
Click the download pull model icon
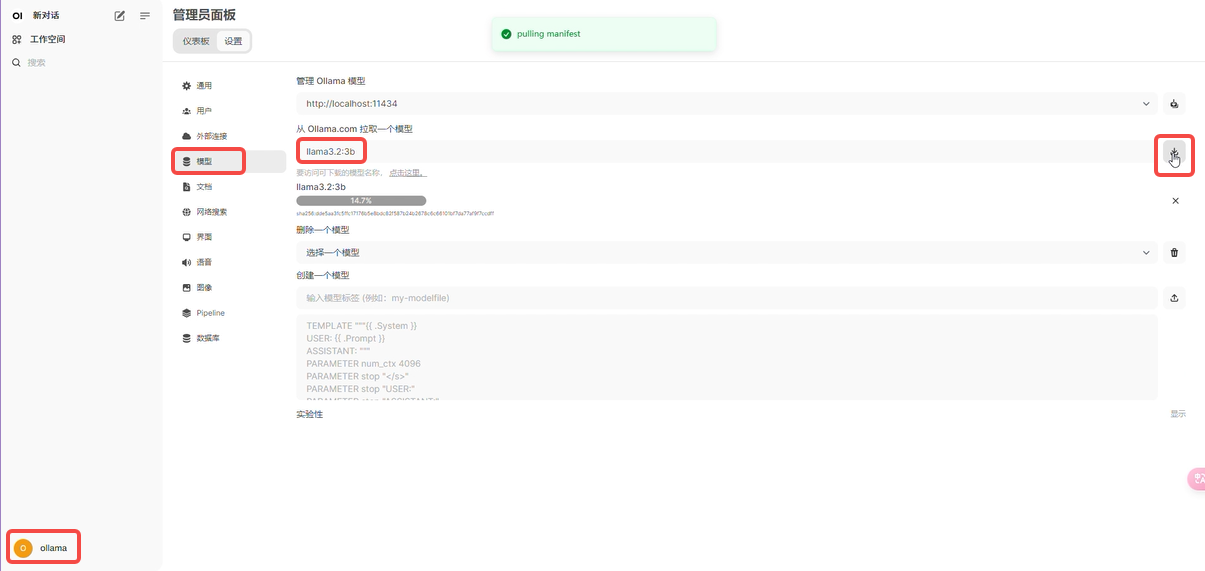tap(1174, 153)
